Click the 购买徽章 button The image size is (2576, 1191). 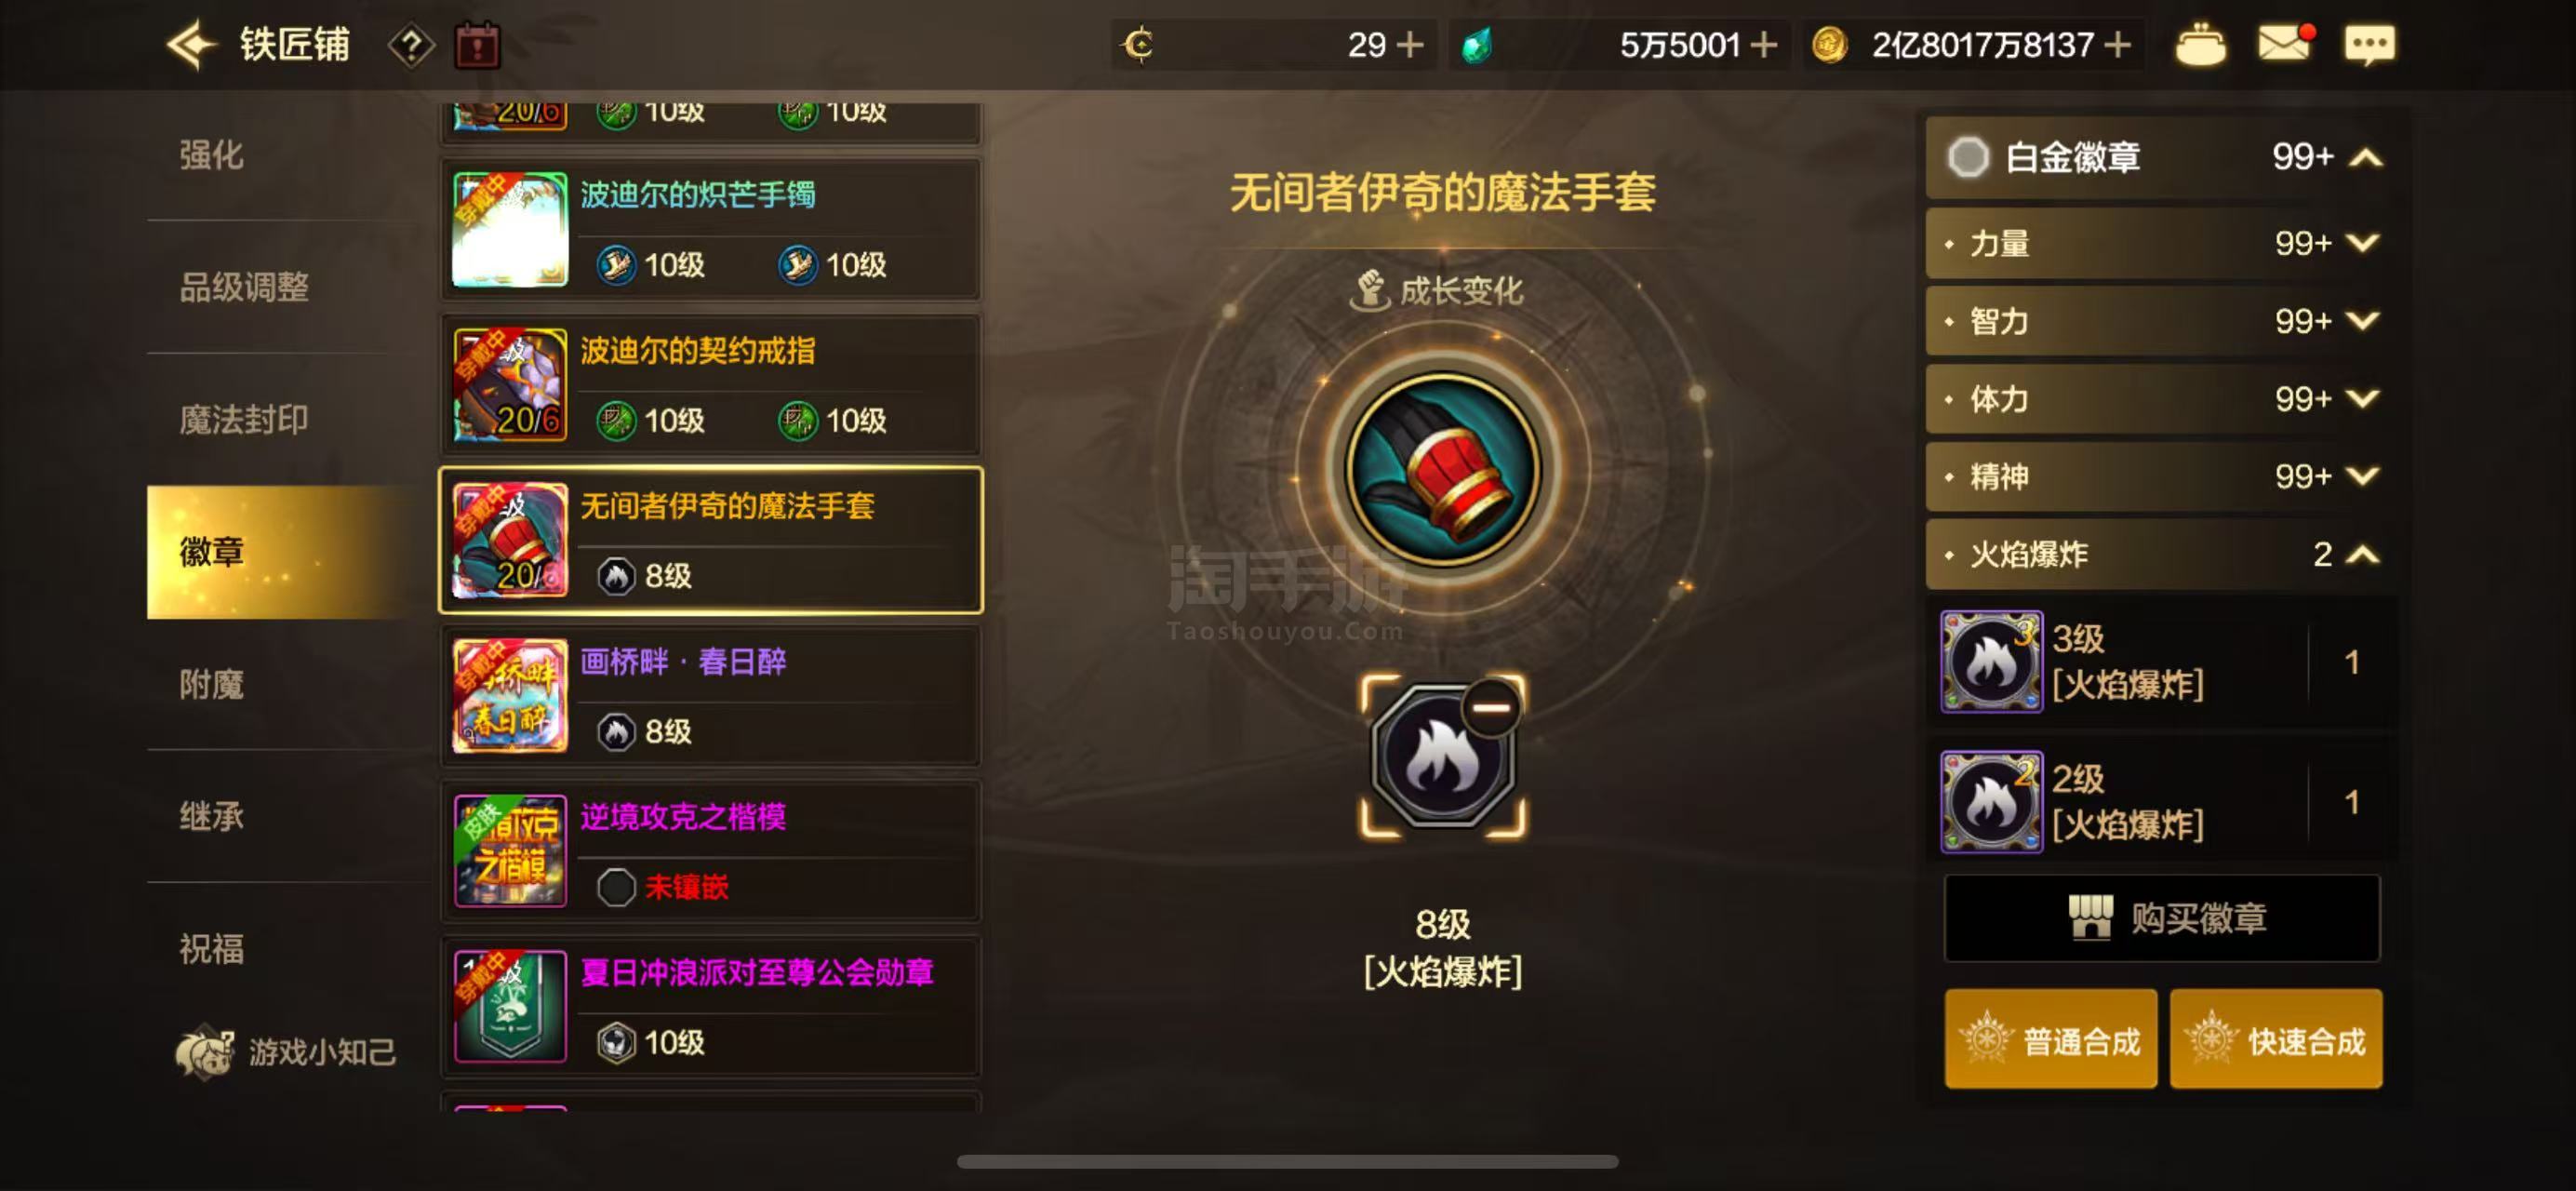2162,918
